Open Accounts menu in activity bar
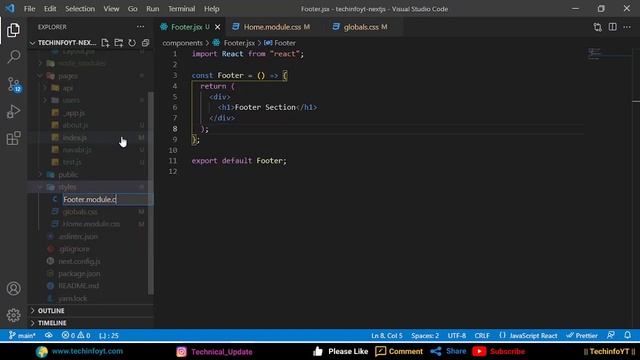 tap(13, 289)
